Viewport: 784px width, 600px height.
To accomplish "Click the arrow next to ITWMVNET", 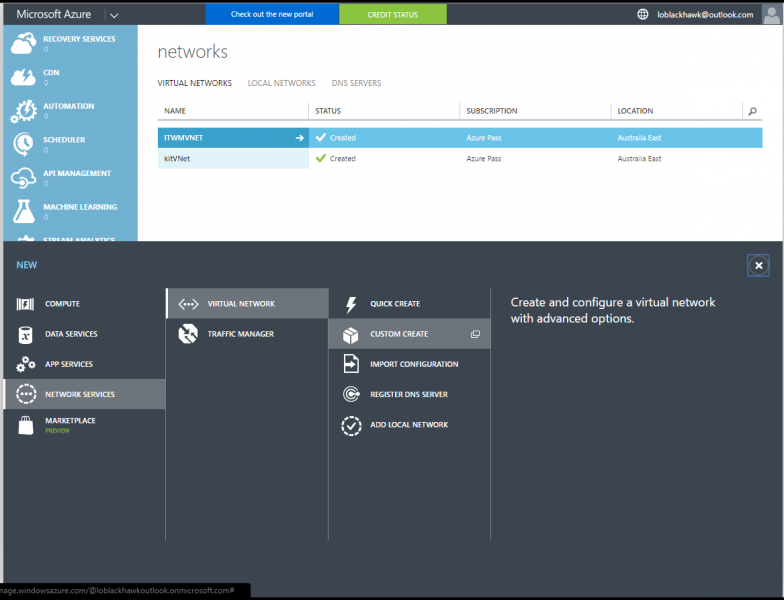I will coord(300,138).
